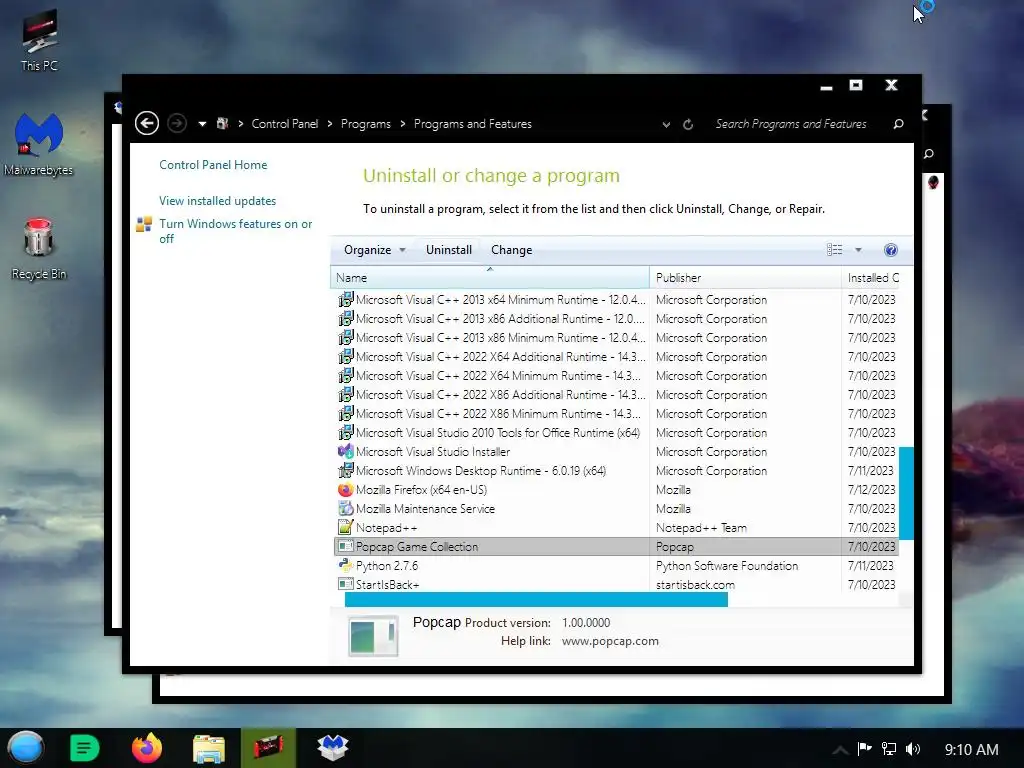The image size is (1024, 768).
Task: Open the recent locations dropdown arrow
Action: [x=202, y=124]
